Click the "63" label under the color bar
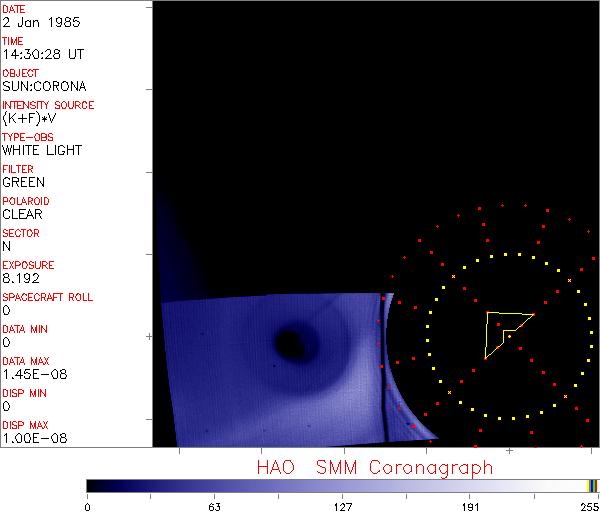This screenshot has width=600, height=512. click(x=214, y=505)
